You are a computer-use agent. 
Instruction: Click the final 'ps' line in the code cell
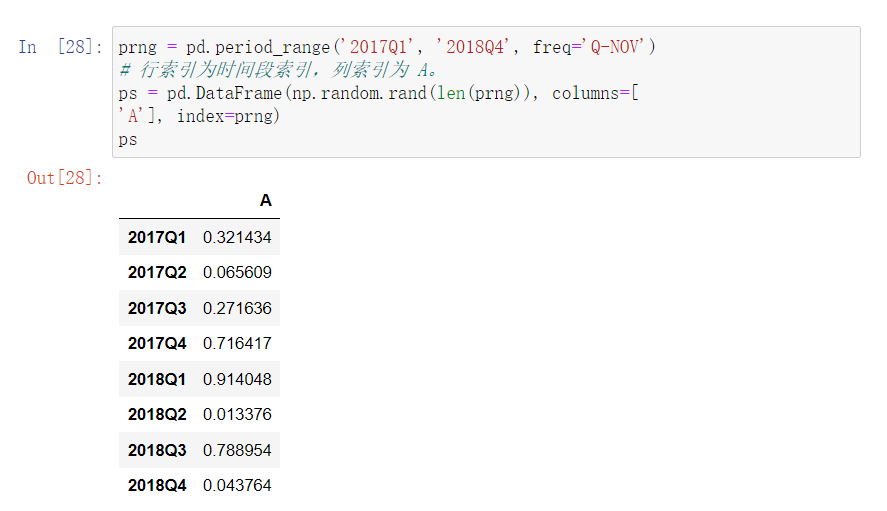coord(128,140)
